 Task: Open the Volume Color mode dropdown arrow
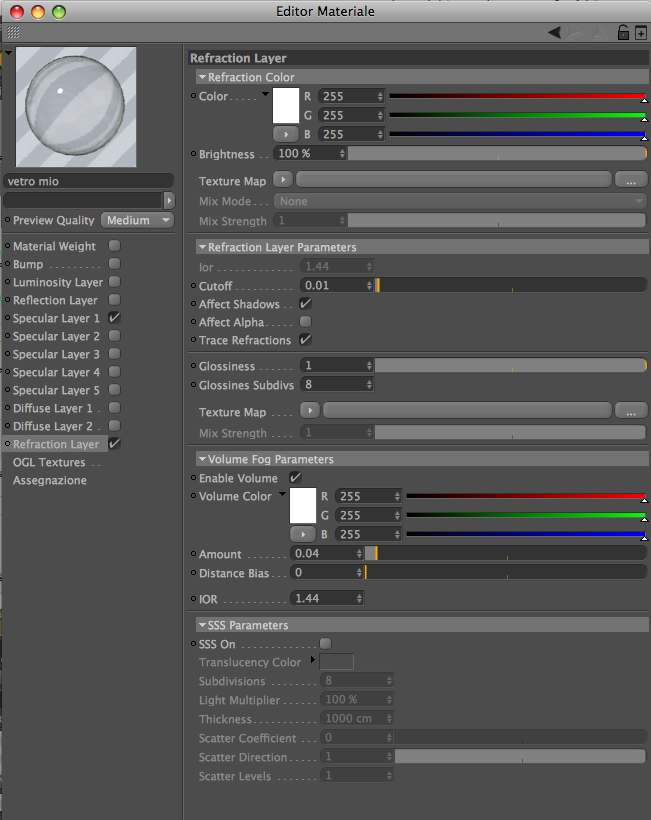point(282,494)
